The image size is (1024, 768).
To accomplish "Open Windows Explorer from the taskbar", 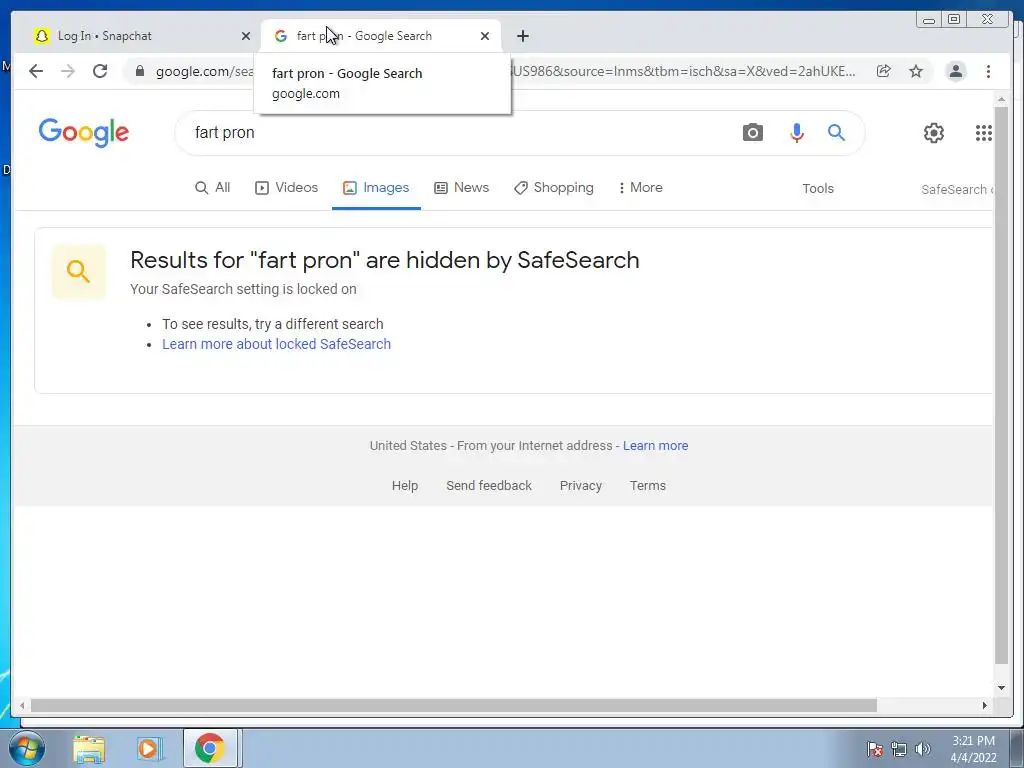I will (89, 748).
